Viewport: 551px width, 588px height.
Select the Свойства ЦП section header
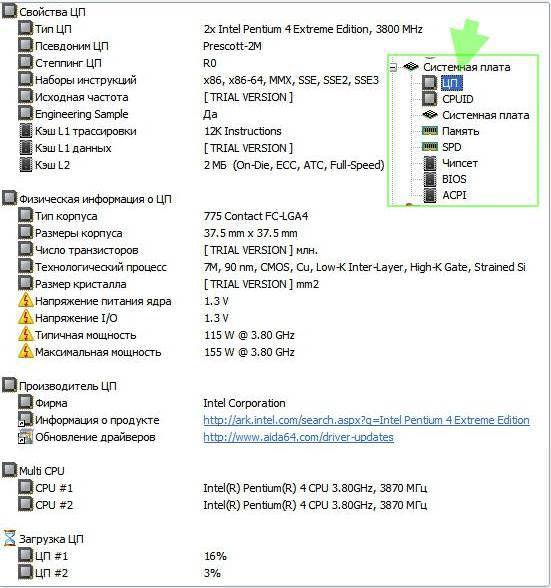point(52,12)
